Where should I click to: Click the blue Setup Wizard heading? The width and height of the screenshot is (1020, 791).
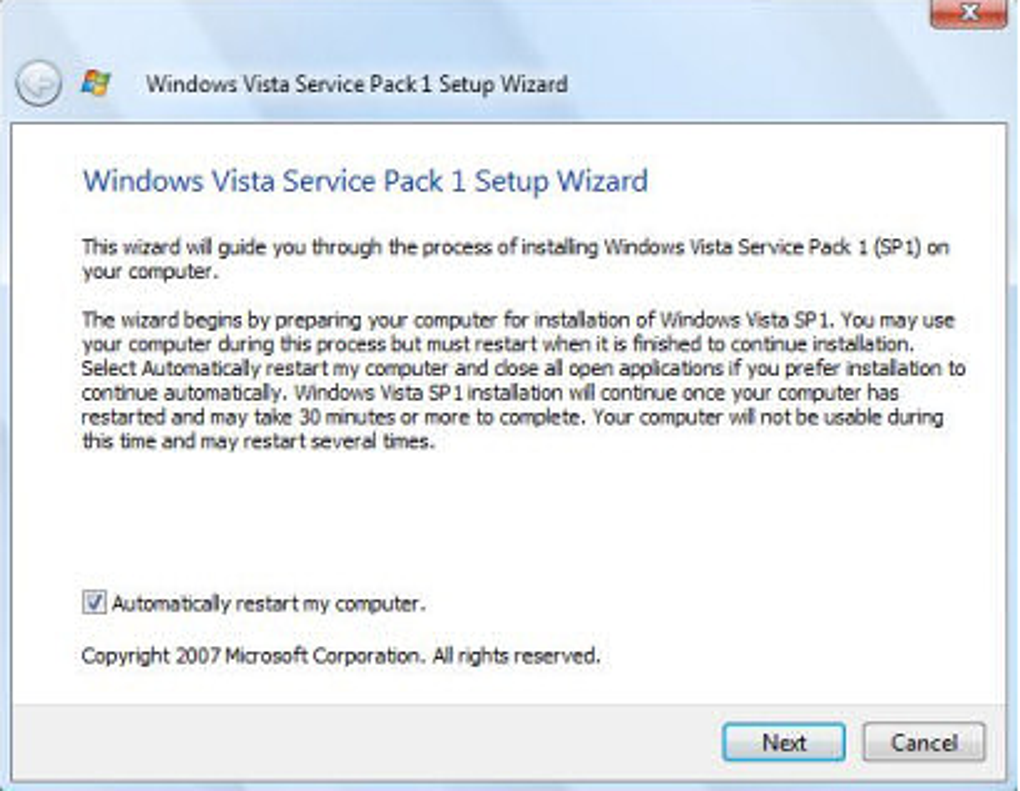click(x=365, y=181)
